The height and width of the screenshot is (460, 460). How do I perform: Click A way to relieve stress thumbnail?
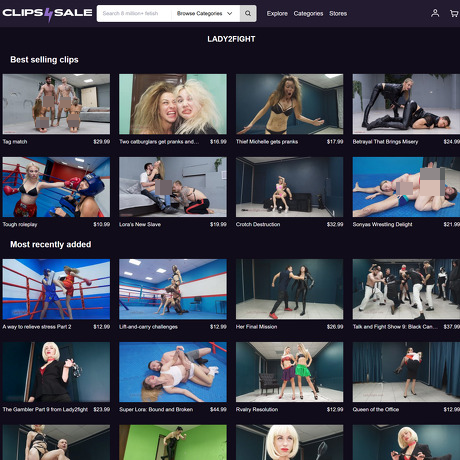pos(56,289)
